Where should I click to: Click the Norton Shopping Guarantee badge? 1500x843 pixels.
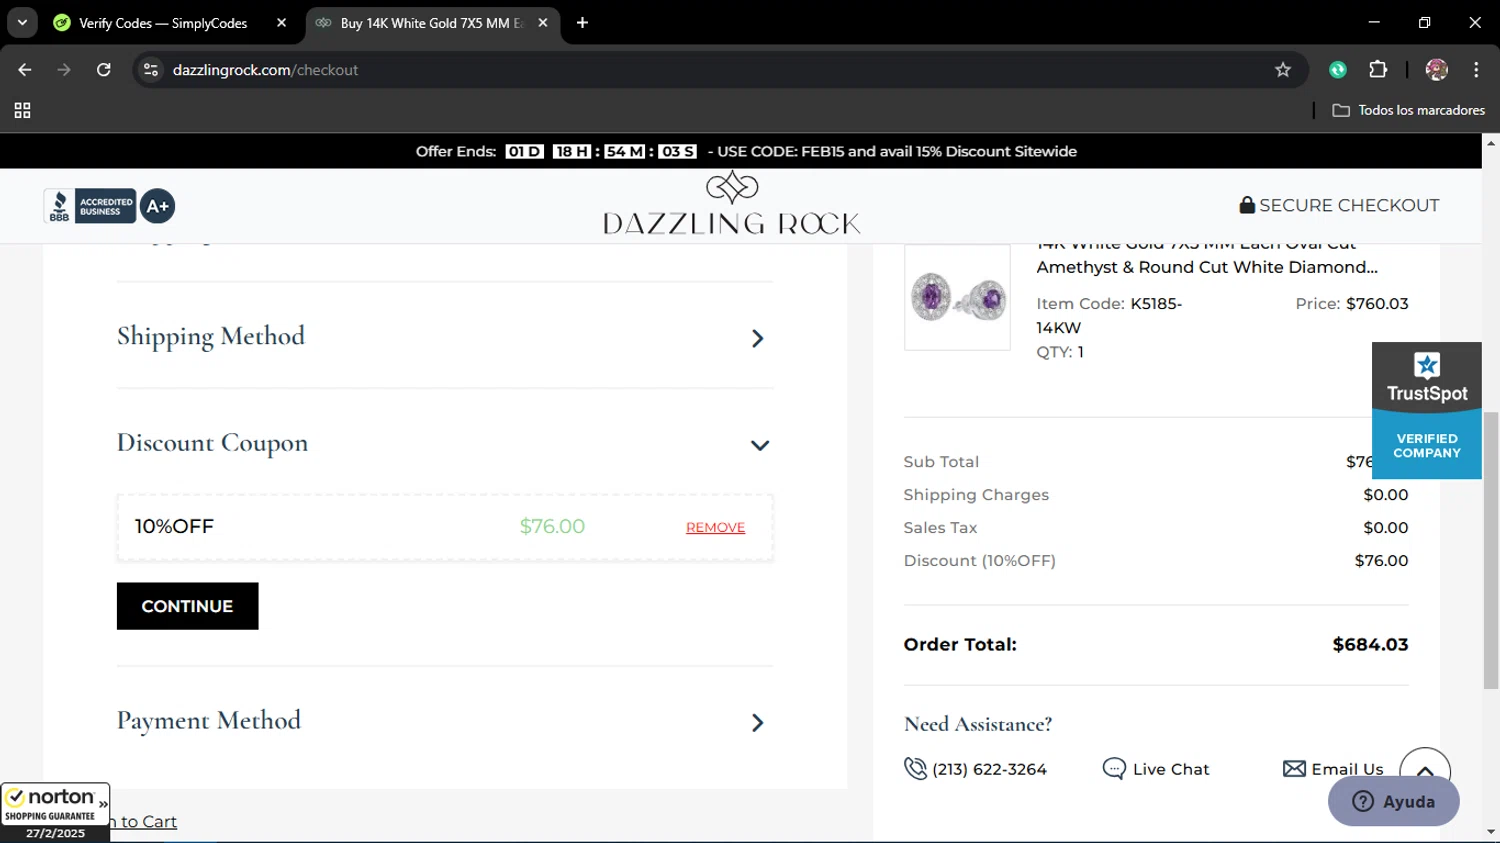pyautogui.click(x=55, y=812)
